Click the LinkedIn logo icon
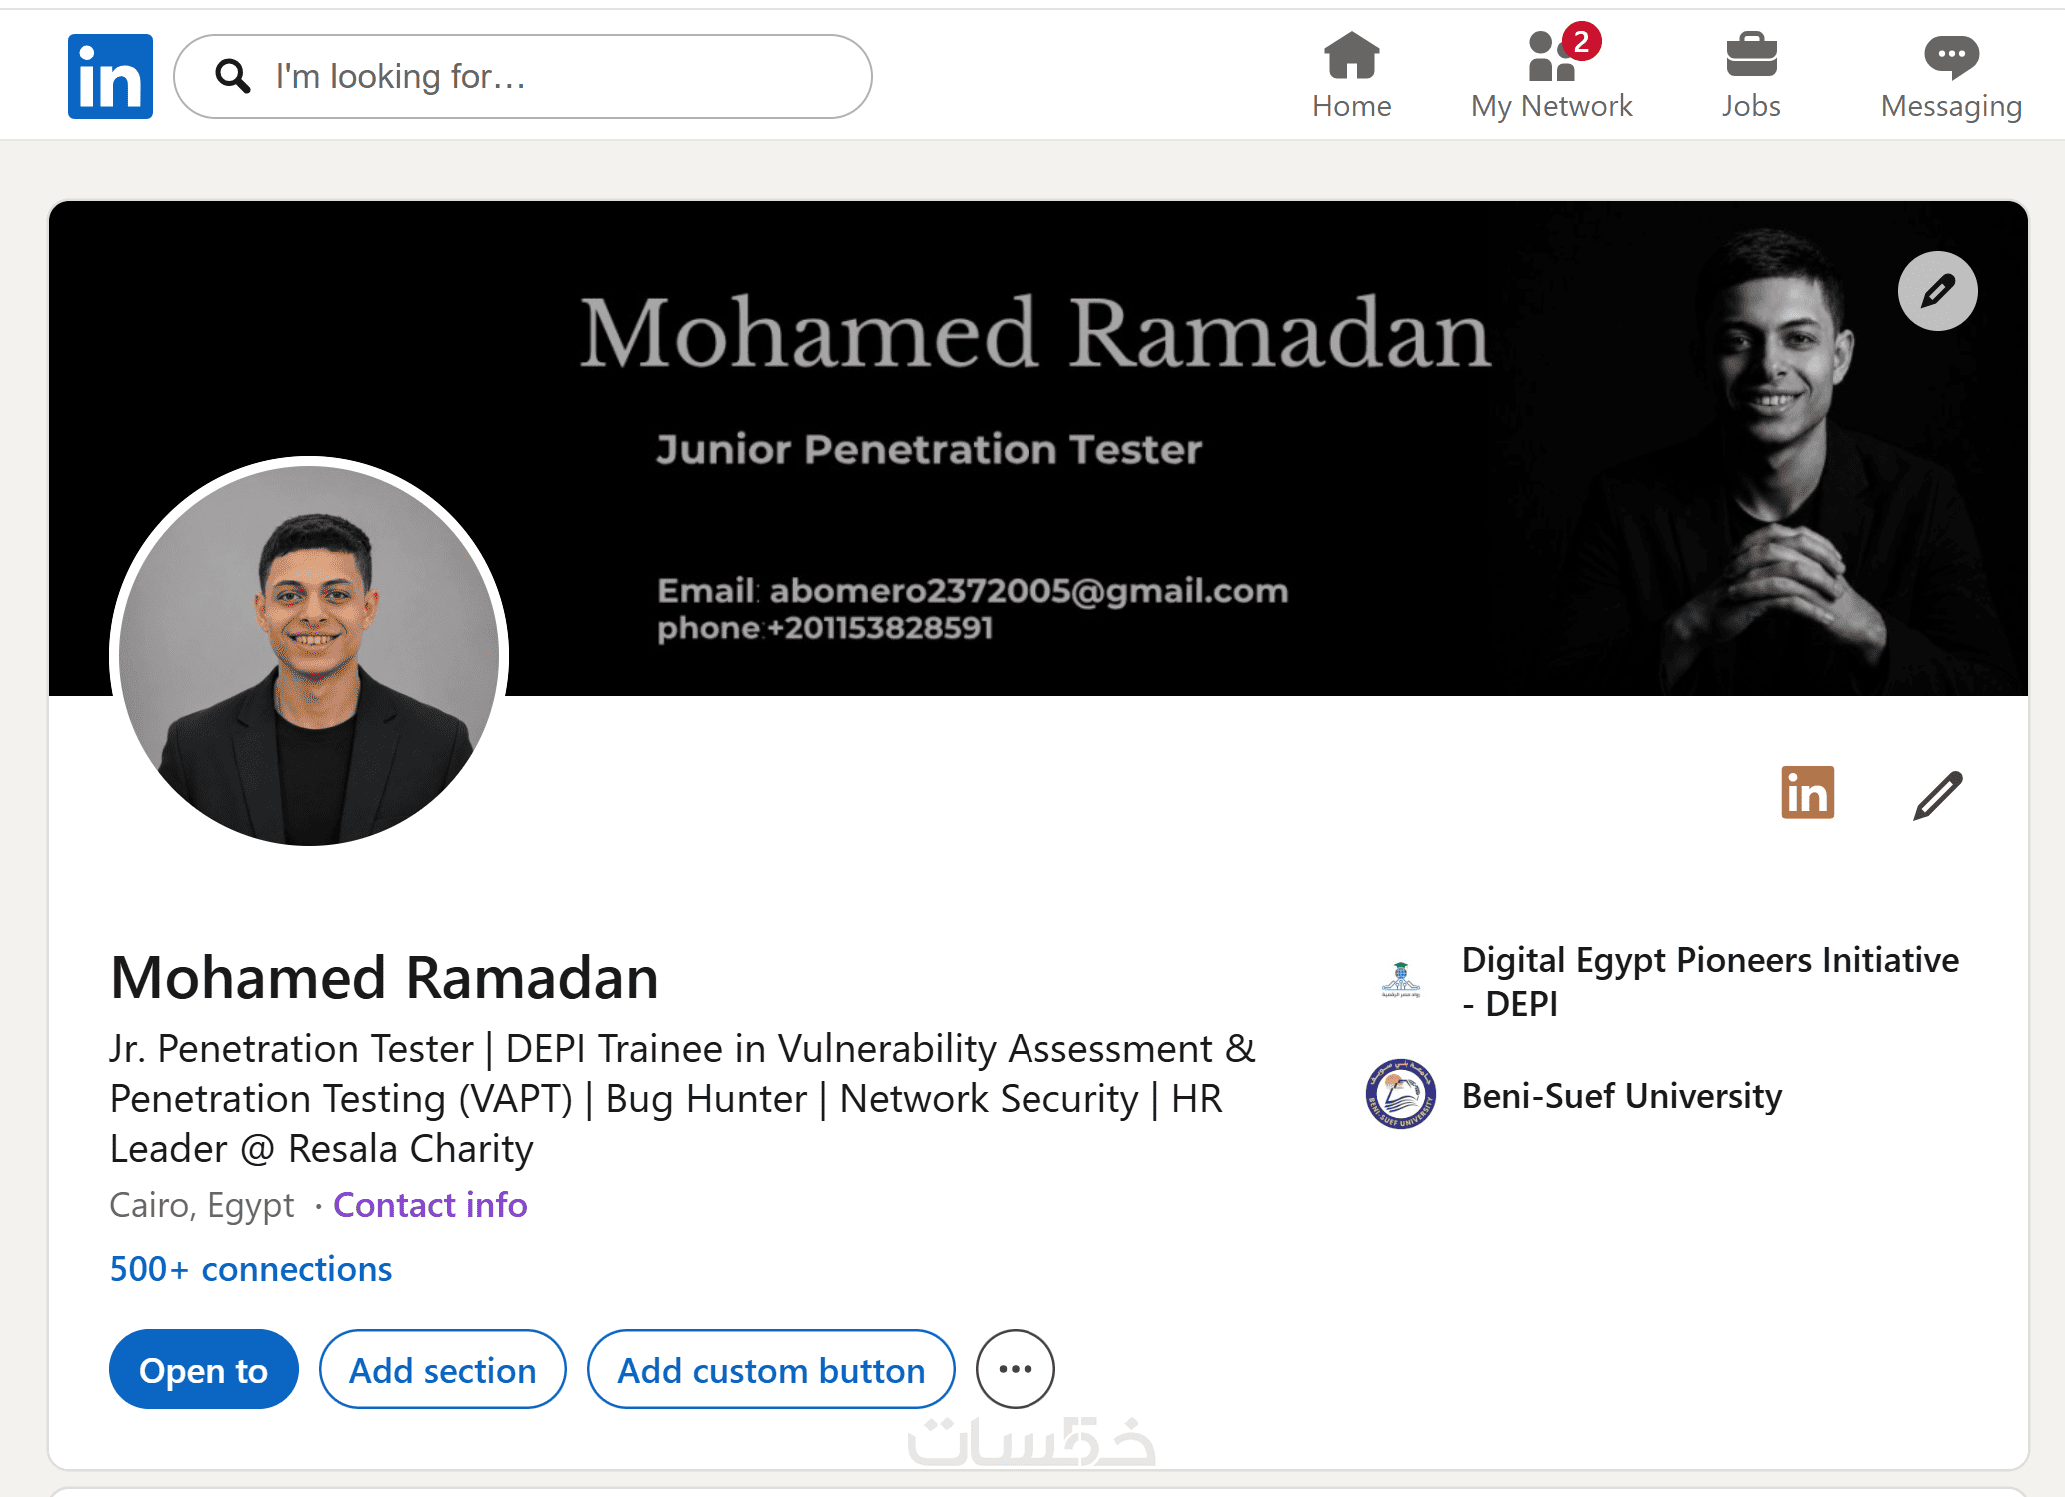This screenshot has height=1497, width=2065. (110, 76)
